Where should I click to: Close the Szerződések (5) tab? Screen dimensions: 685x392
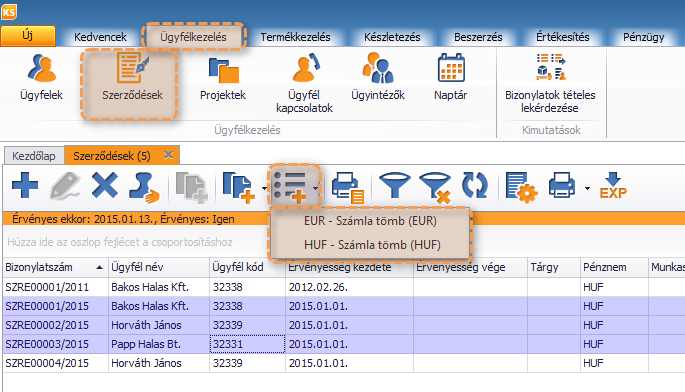(168, 155)
